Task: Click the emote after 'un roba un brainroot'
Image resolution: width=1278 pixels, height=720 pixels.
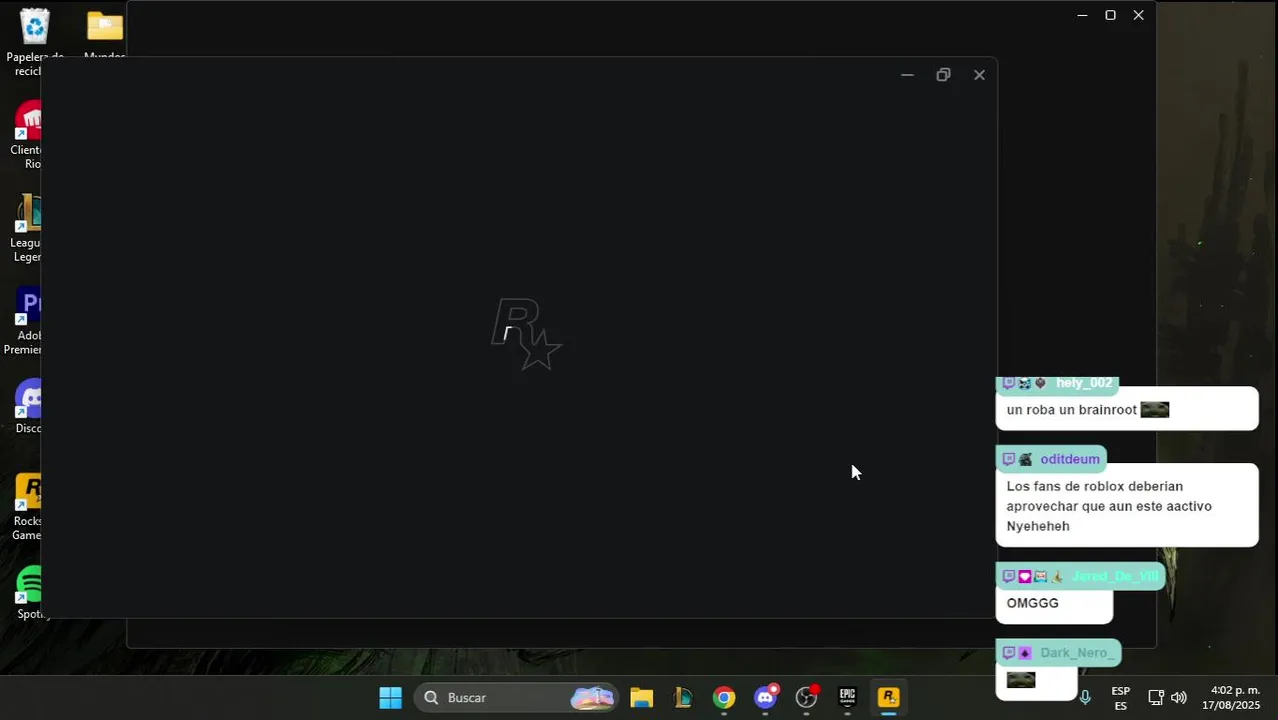Action: click(1155, 410)
